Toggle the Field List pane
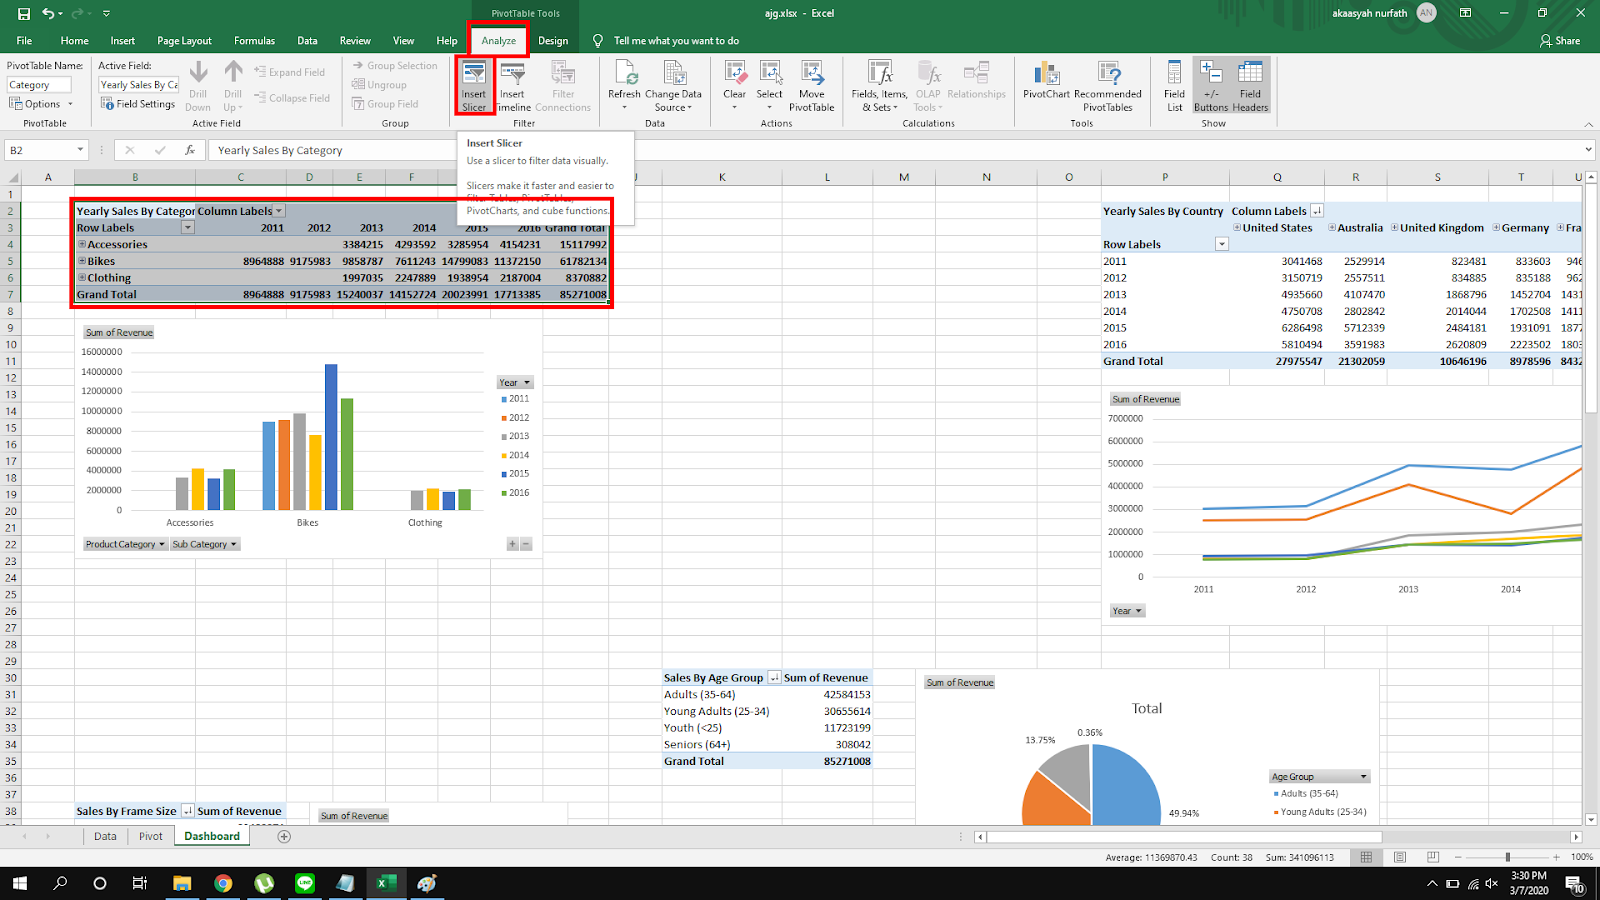Viewport: 1600px width, 900px height. [x=1174, y=85]
